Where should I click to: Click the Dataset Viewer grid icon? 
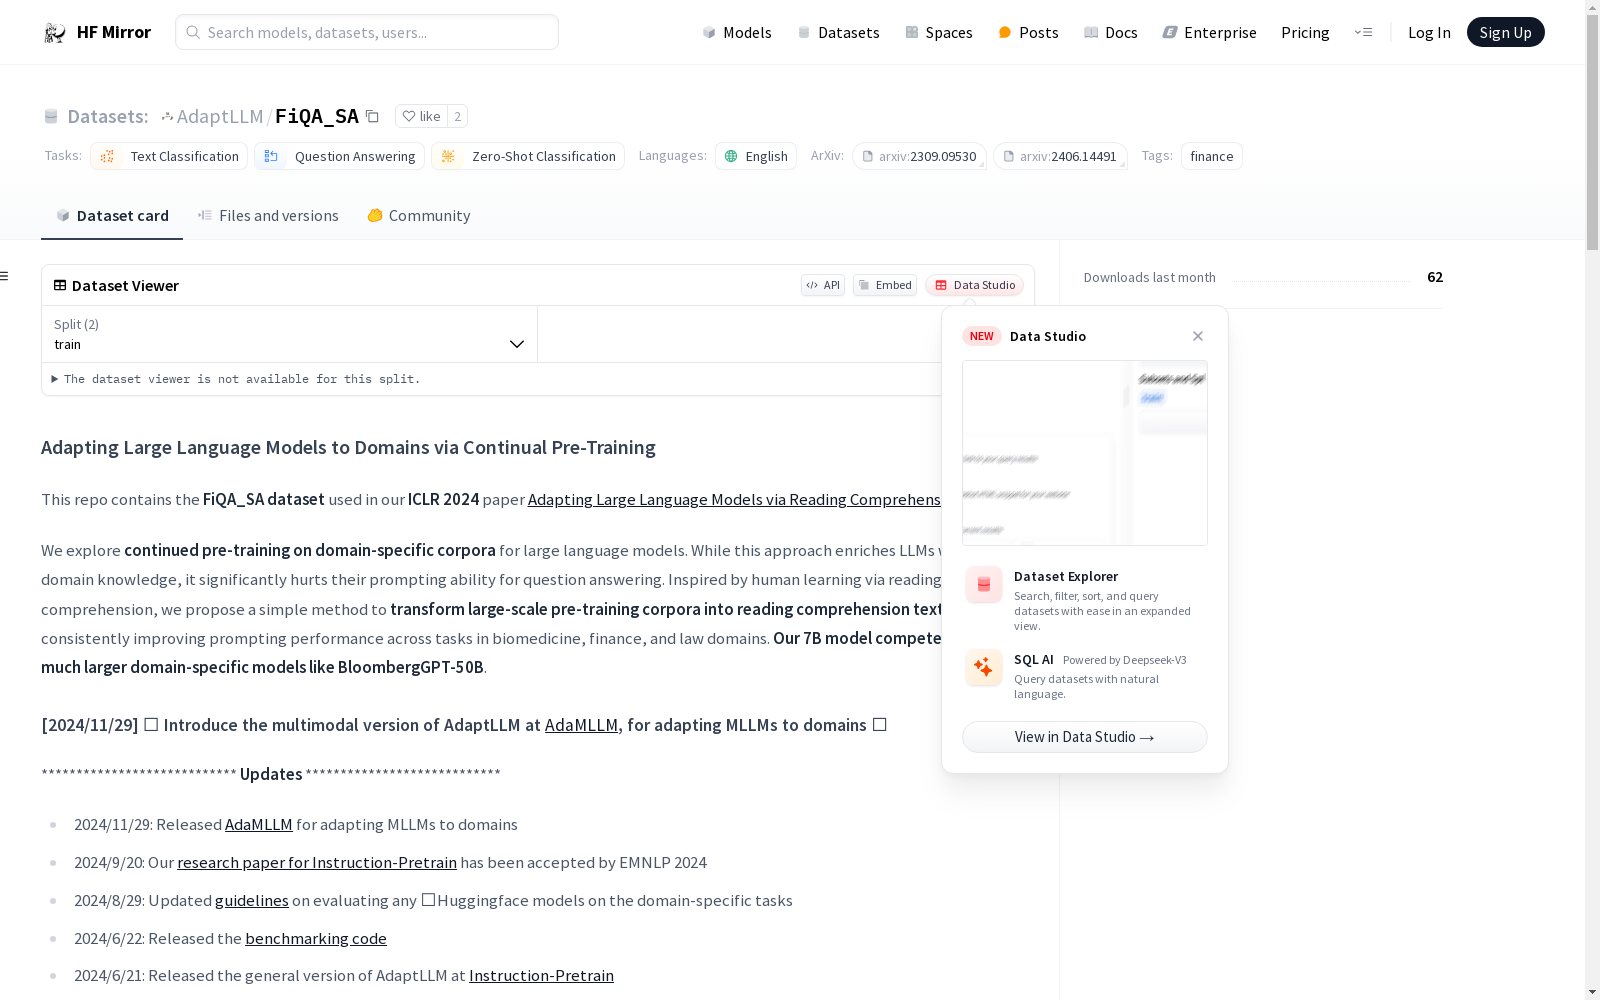tap(60, 285)
